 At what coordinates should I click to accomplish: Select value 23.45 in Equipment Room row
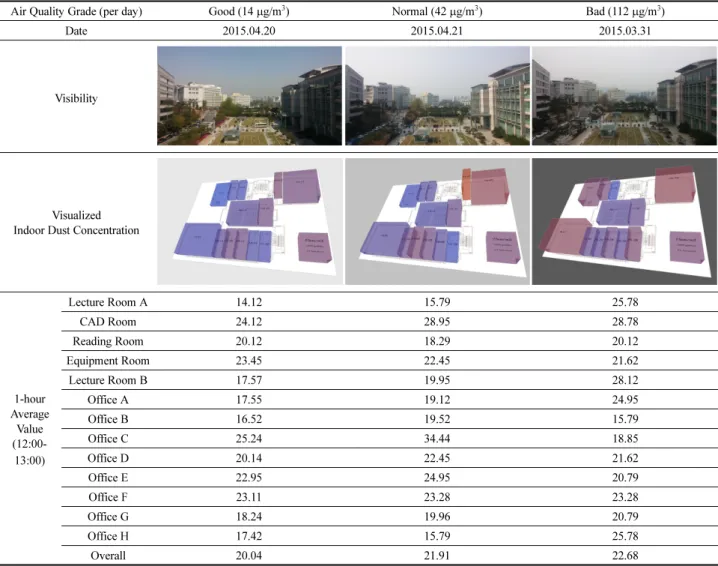(249, 361)
